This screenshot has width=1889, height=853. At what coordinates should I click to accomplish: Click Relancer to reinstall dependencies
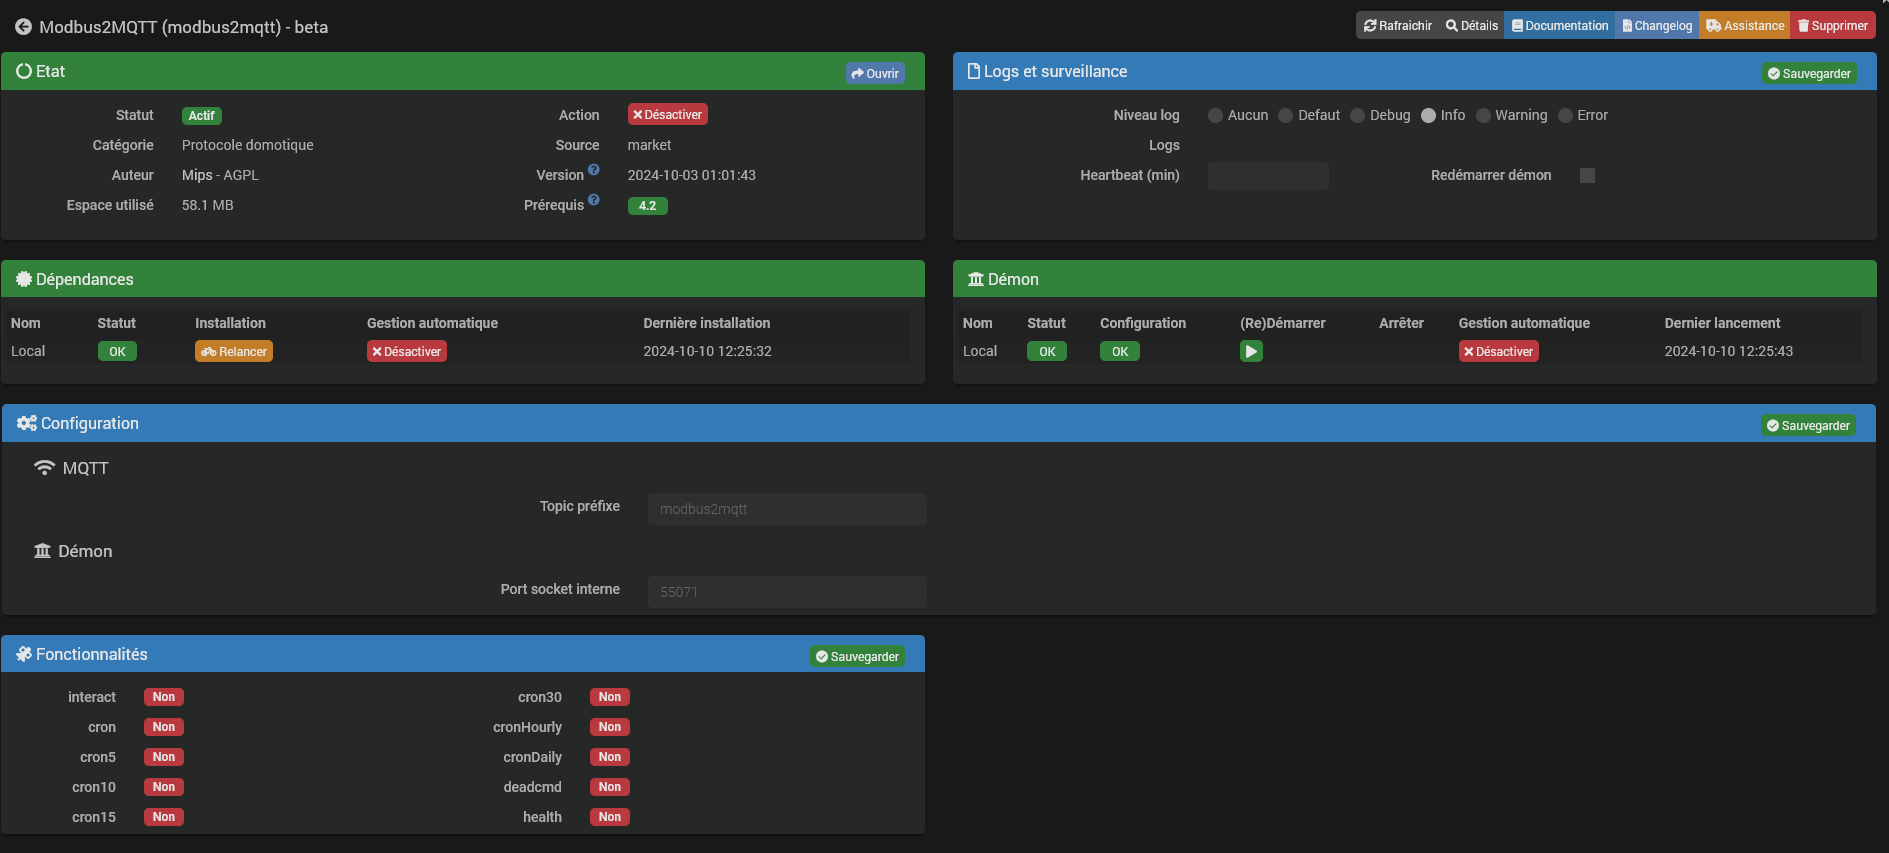coord(234,352)
